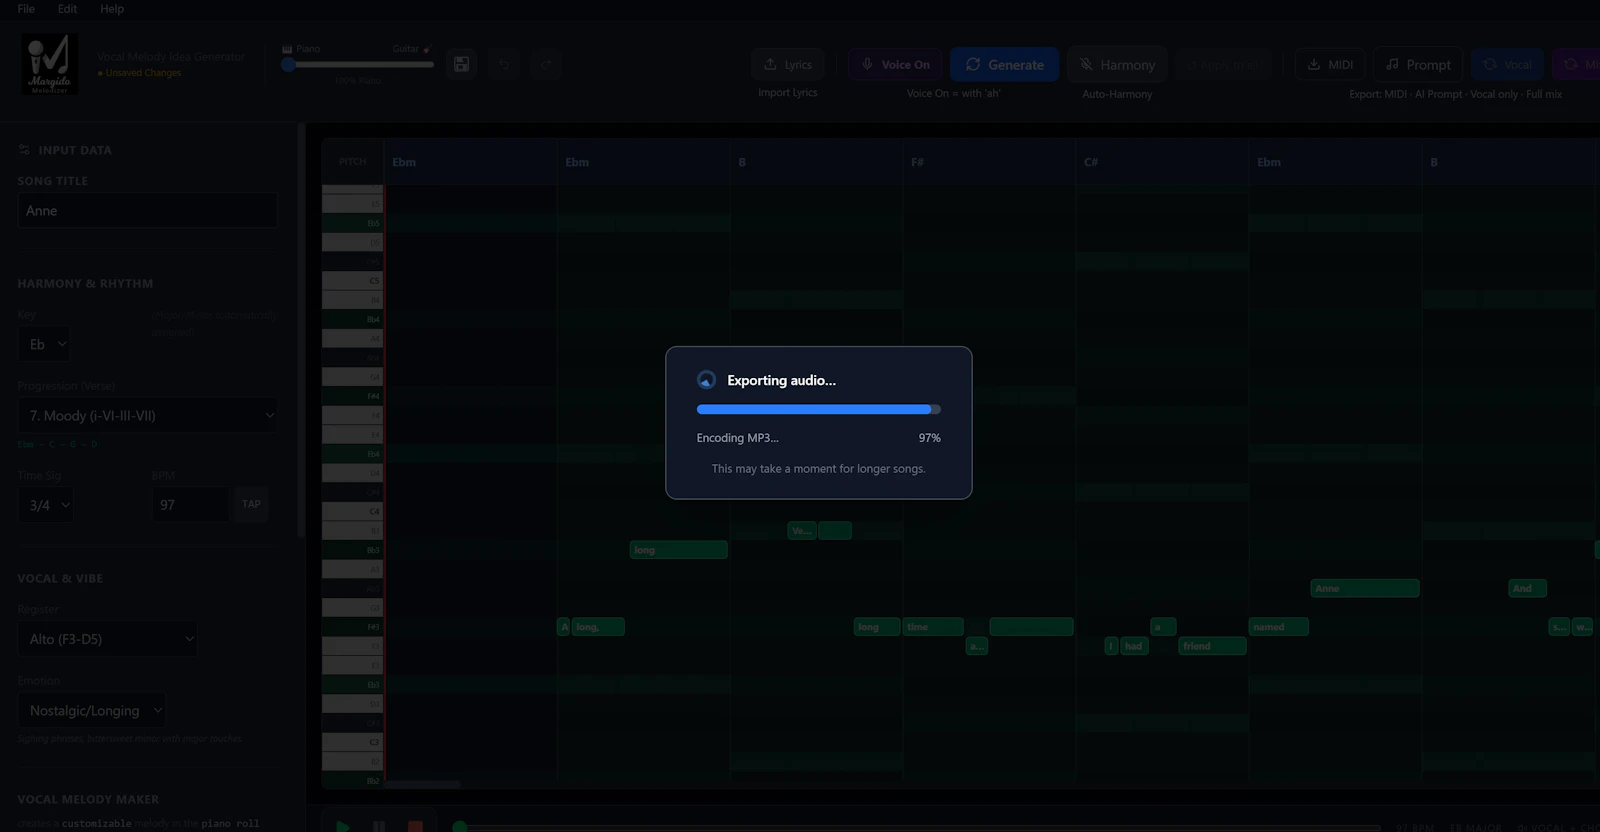Open the Register dropdown showing Alto (F3-D5)

point(108,639)
